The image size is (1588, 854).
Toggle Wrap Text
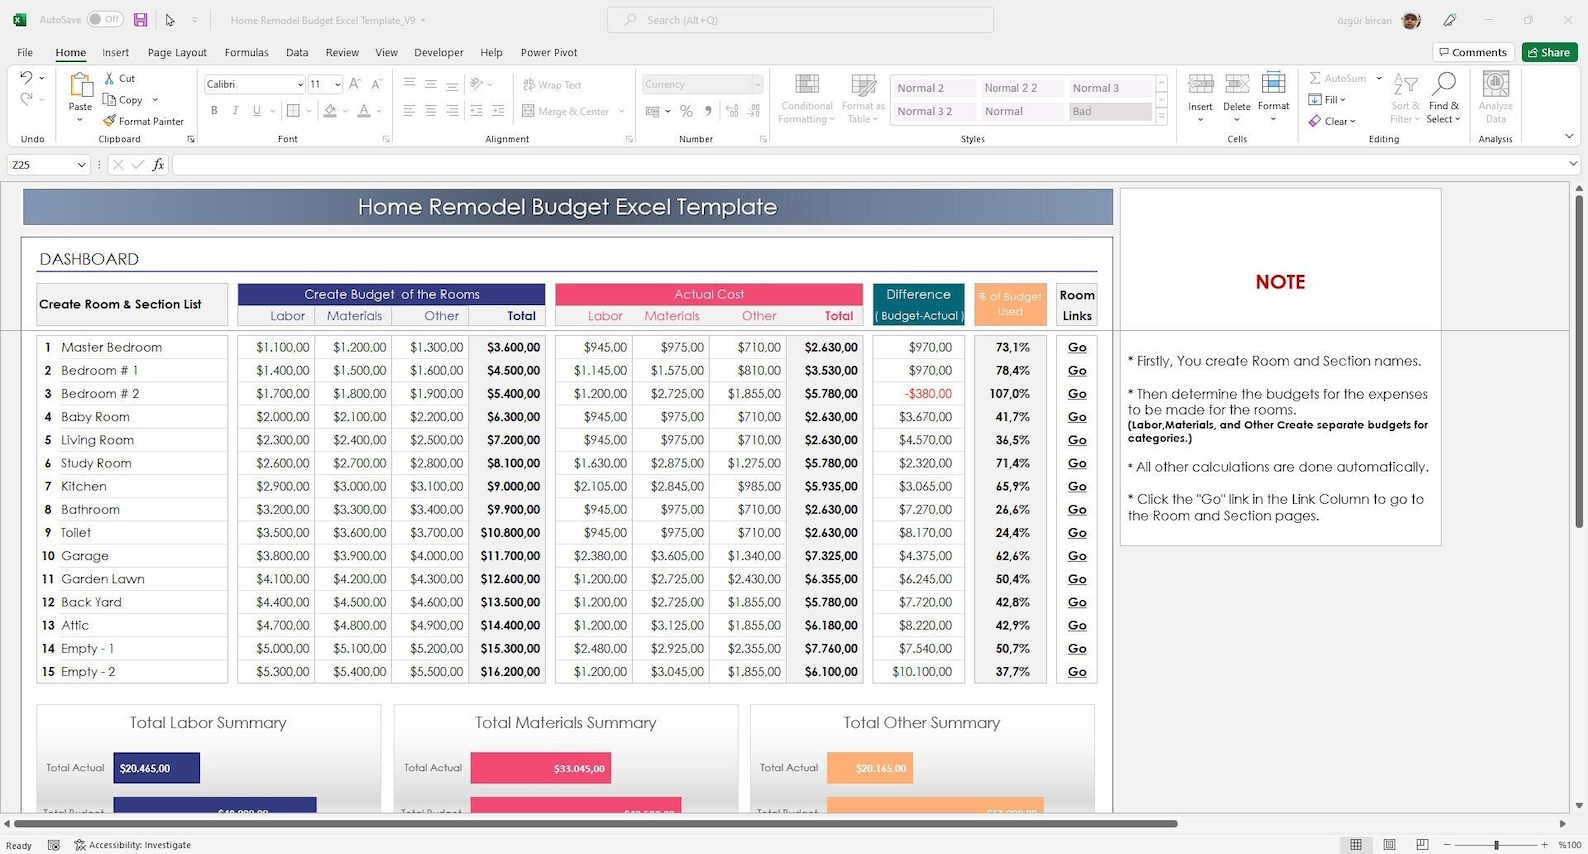[x=552, y=85]
